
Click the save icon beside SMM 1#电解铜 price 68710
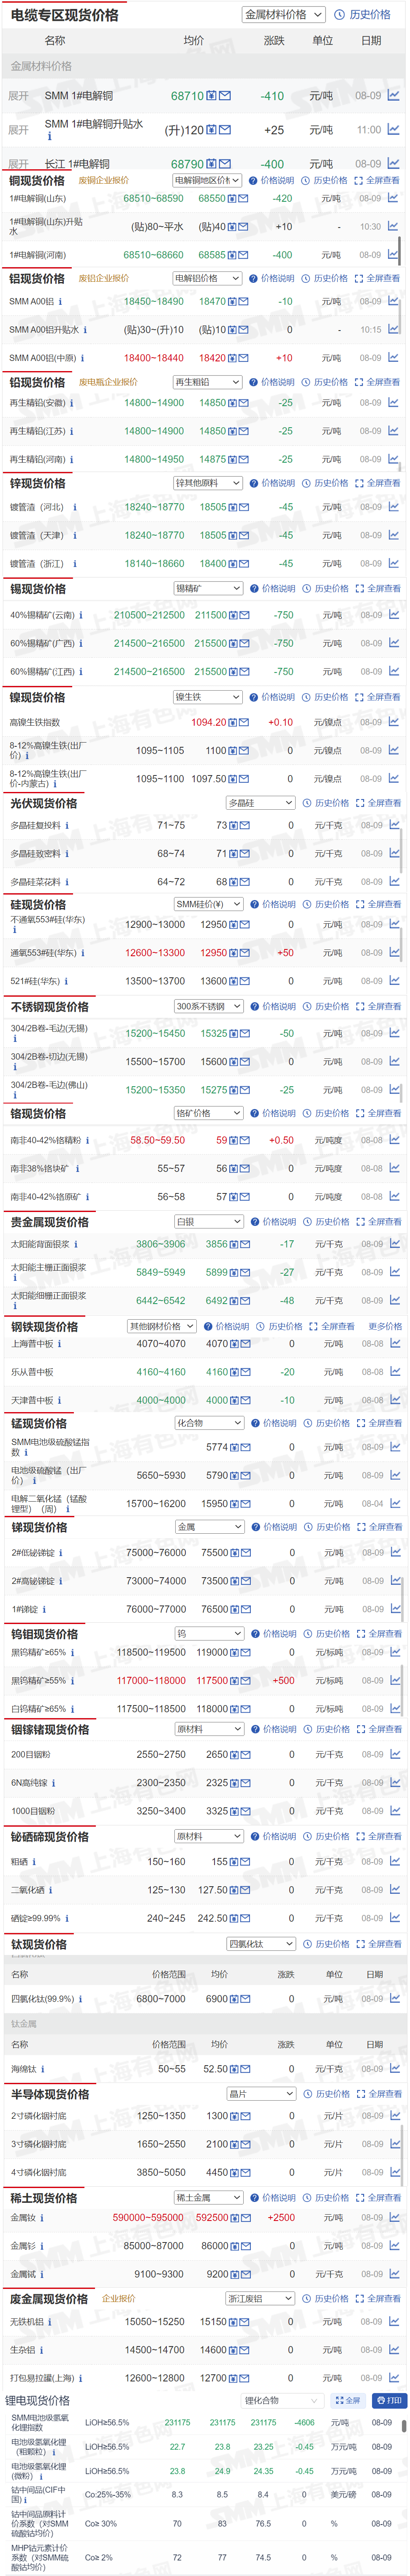point(212,96)
